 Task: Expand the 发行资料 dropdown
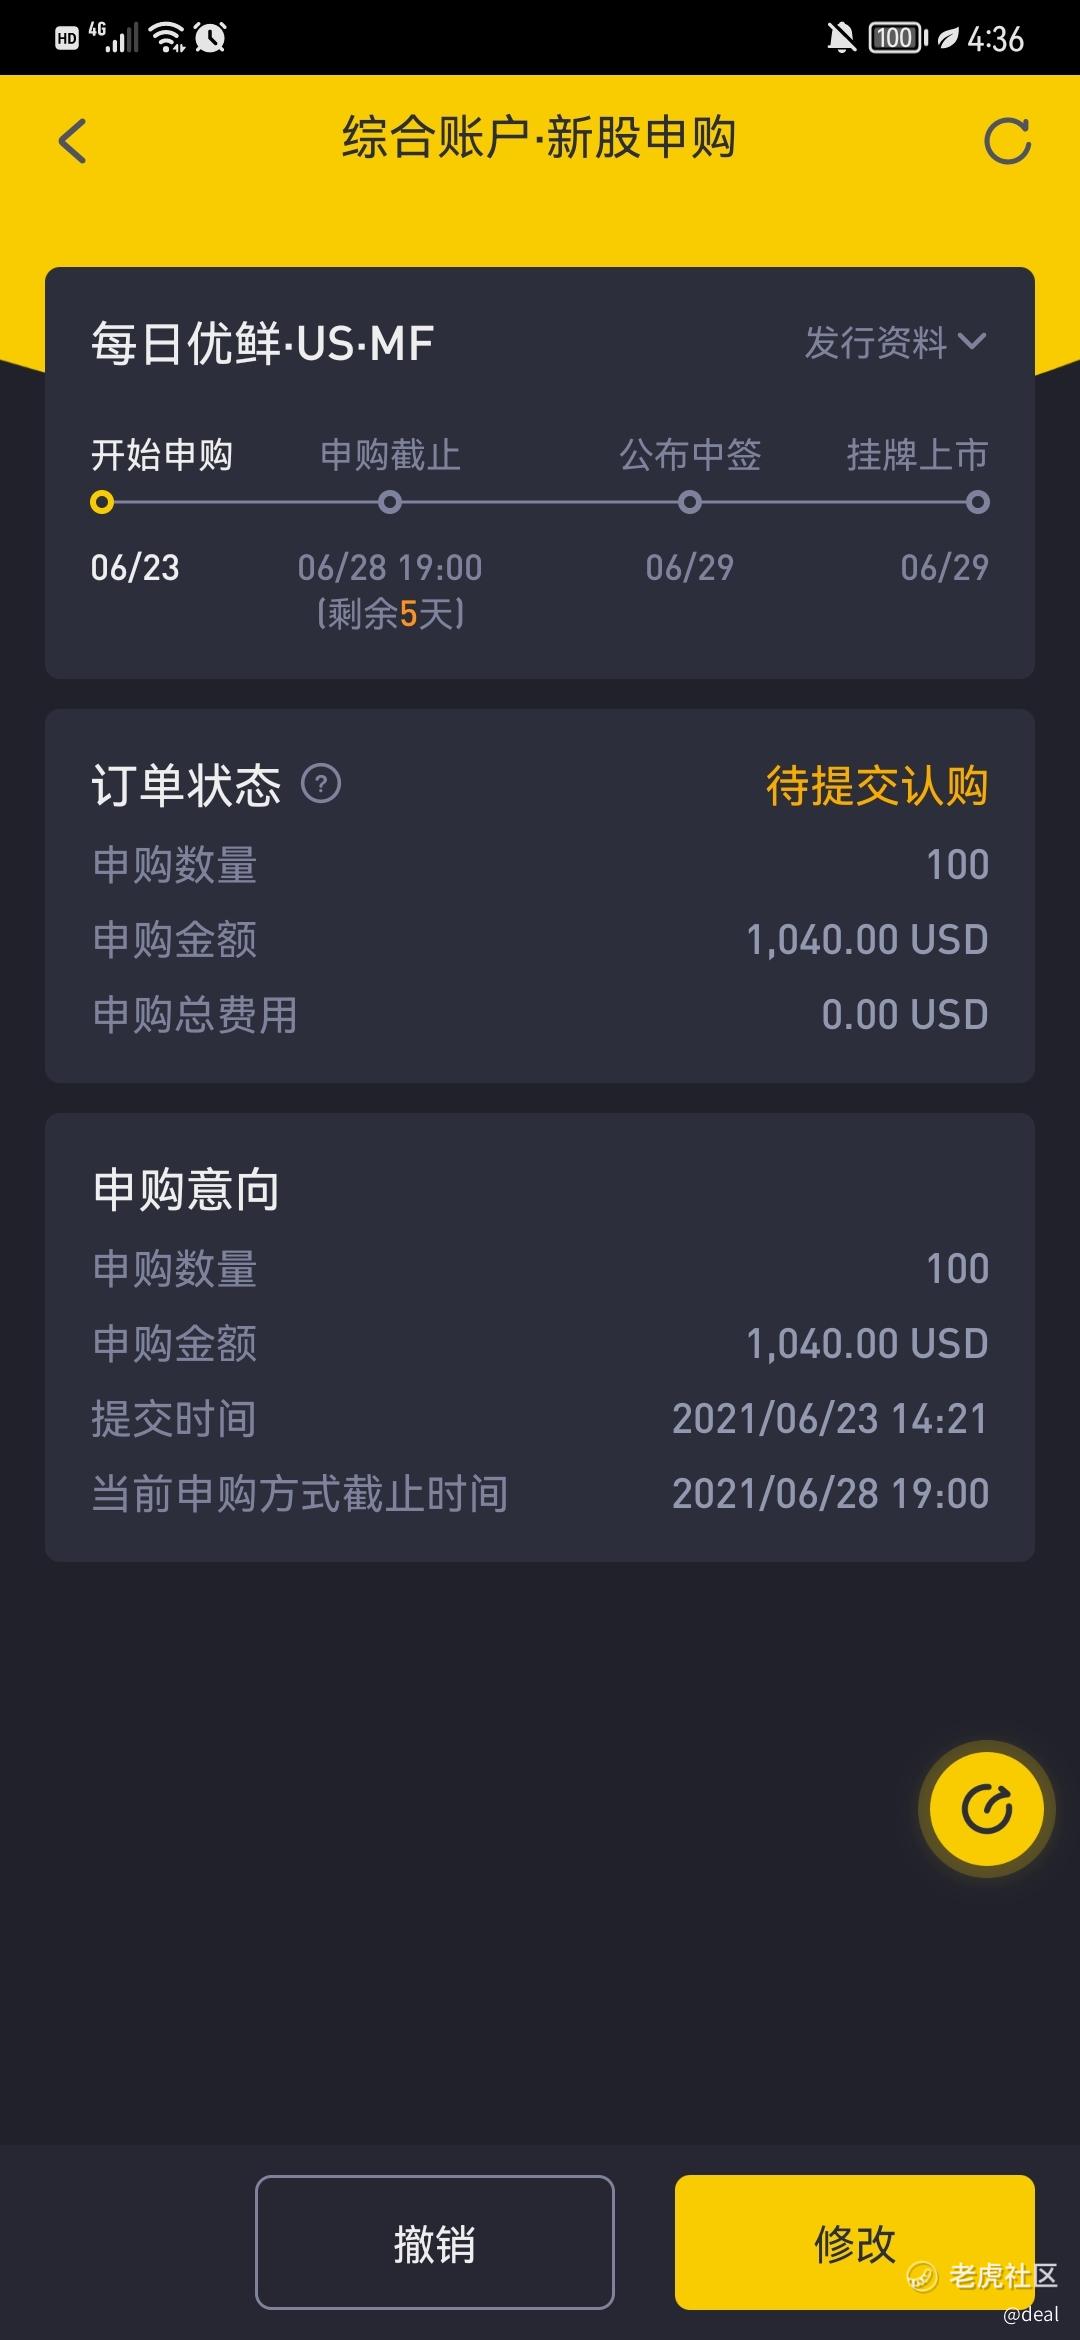click(895, 342)
